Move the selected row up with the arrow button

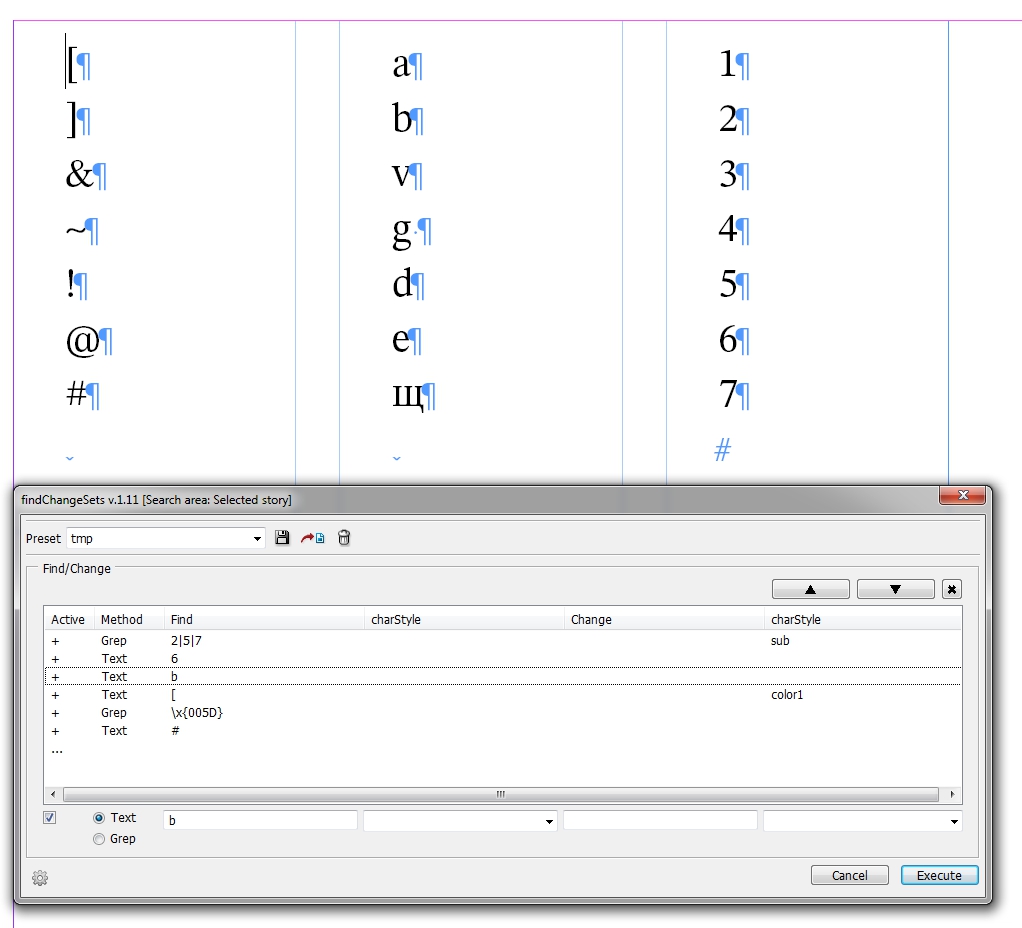point(811,589)
